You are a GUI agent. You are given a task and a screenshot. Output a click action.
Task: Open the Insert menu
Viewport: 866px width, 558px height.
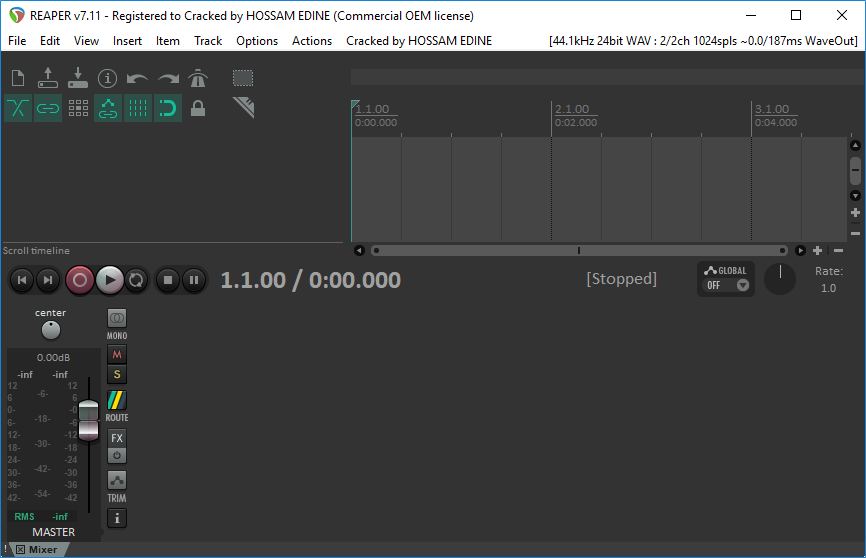click(x=127, y=41)
